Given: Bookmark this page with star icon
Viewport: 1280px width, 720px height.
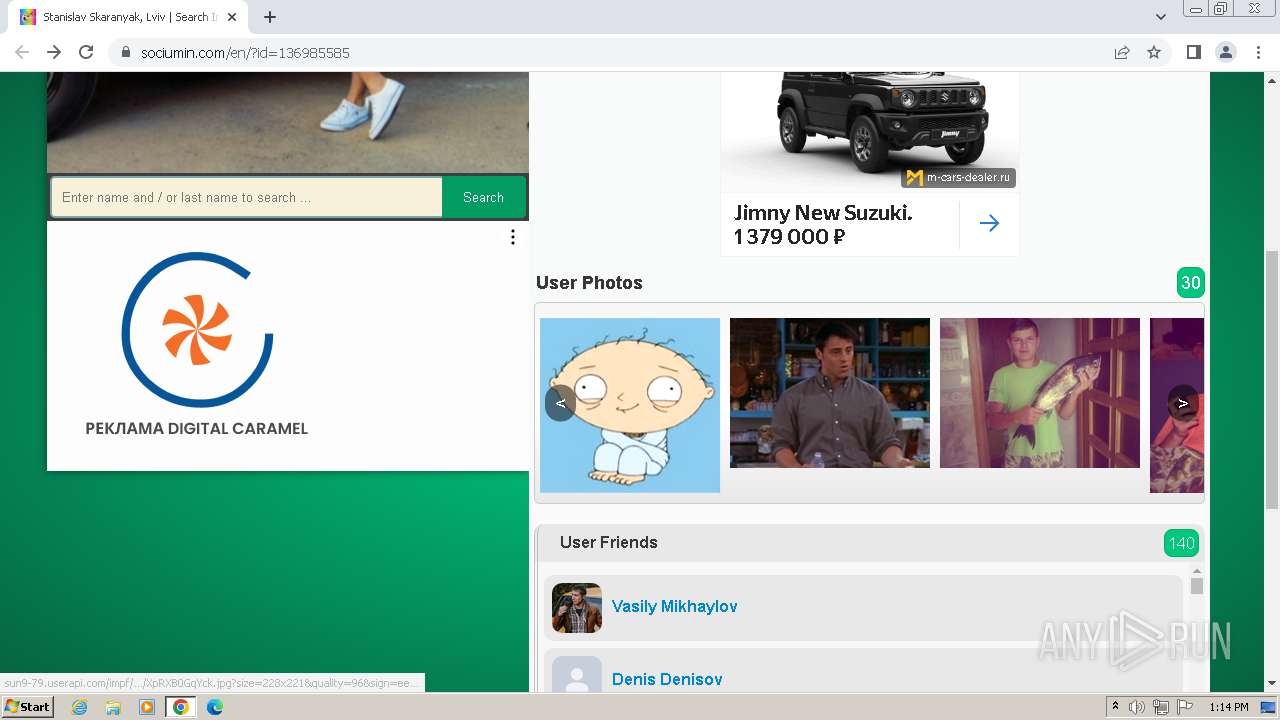Looking at the screenshot, I should [x=1154, y=52].
